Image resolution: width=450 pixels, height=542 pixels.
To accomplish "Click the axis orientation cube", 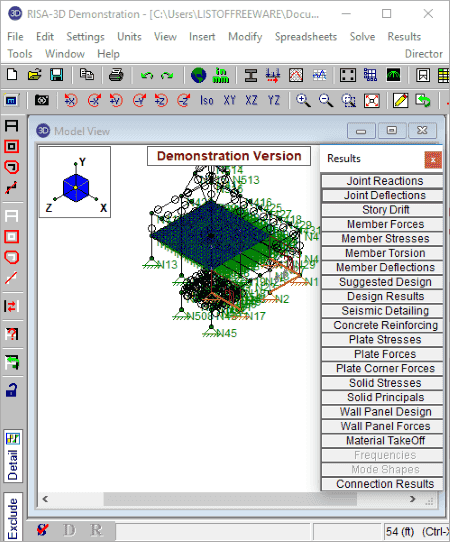I will [x=76, y=188].
